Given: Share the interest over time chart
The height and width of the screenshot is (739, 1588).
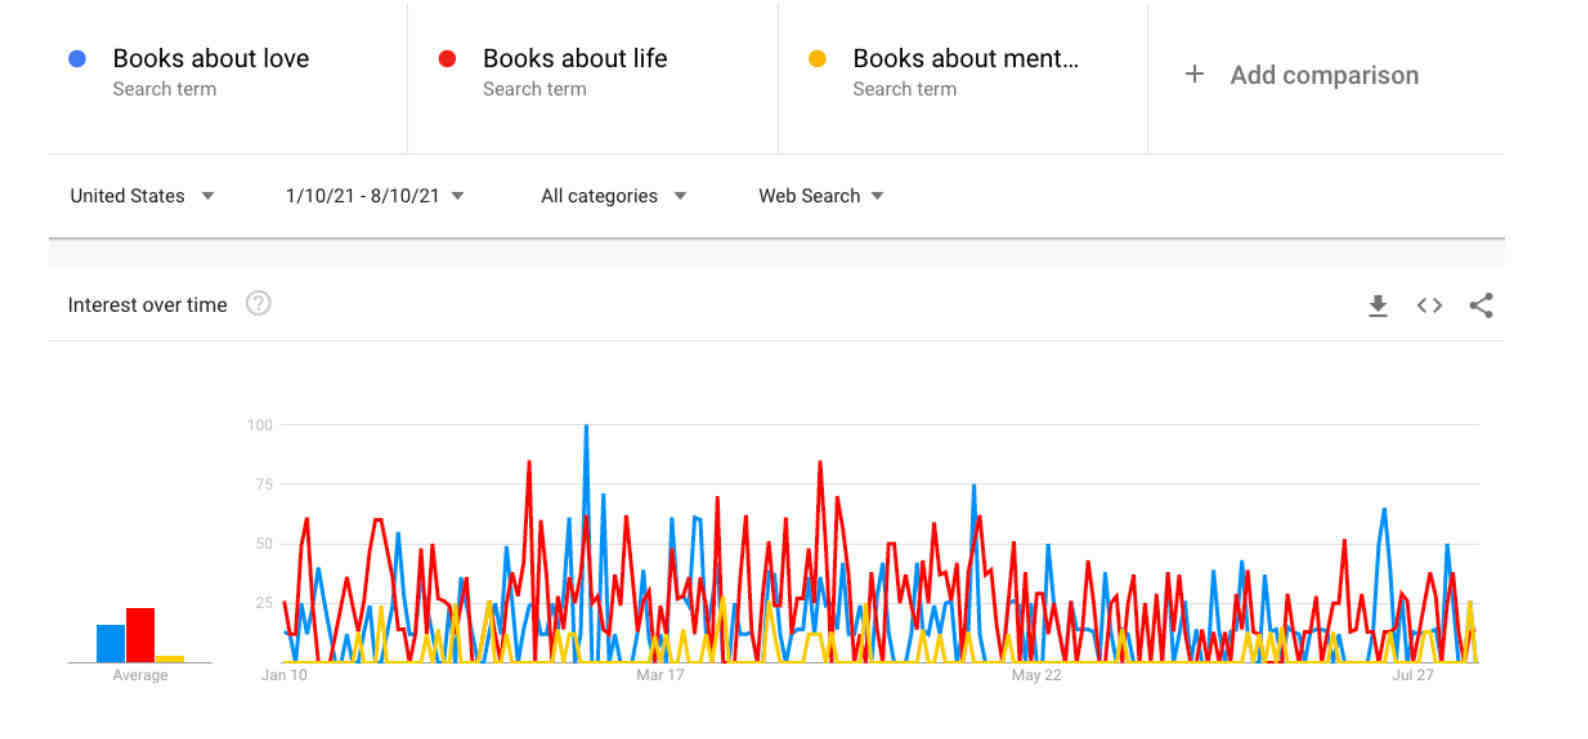Looking at the screenshot, I should 1481,305.
